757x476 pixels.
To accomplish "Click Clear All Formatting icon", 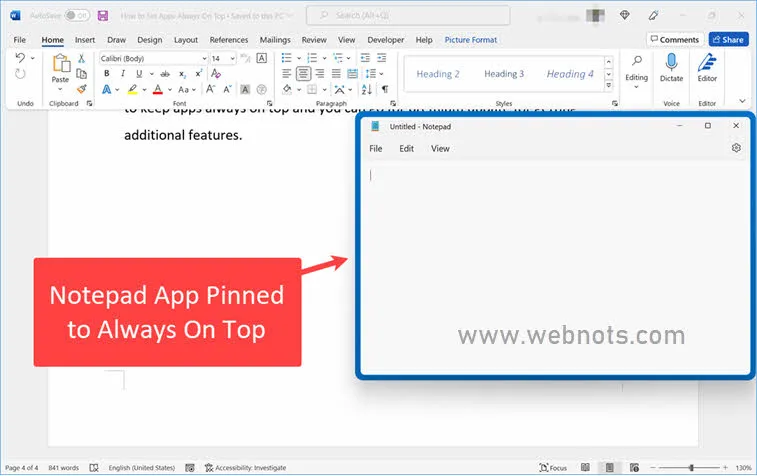I will pos(216,73).
